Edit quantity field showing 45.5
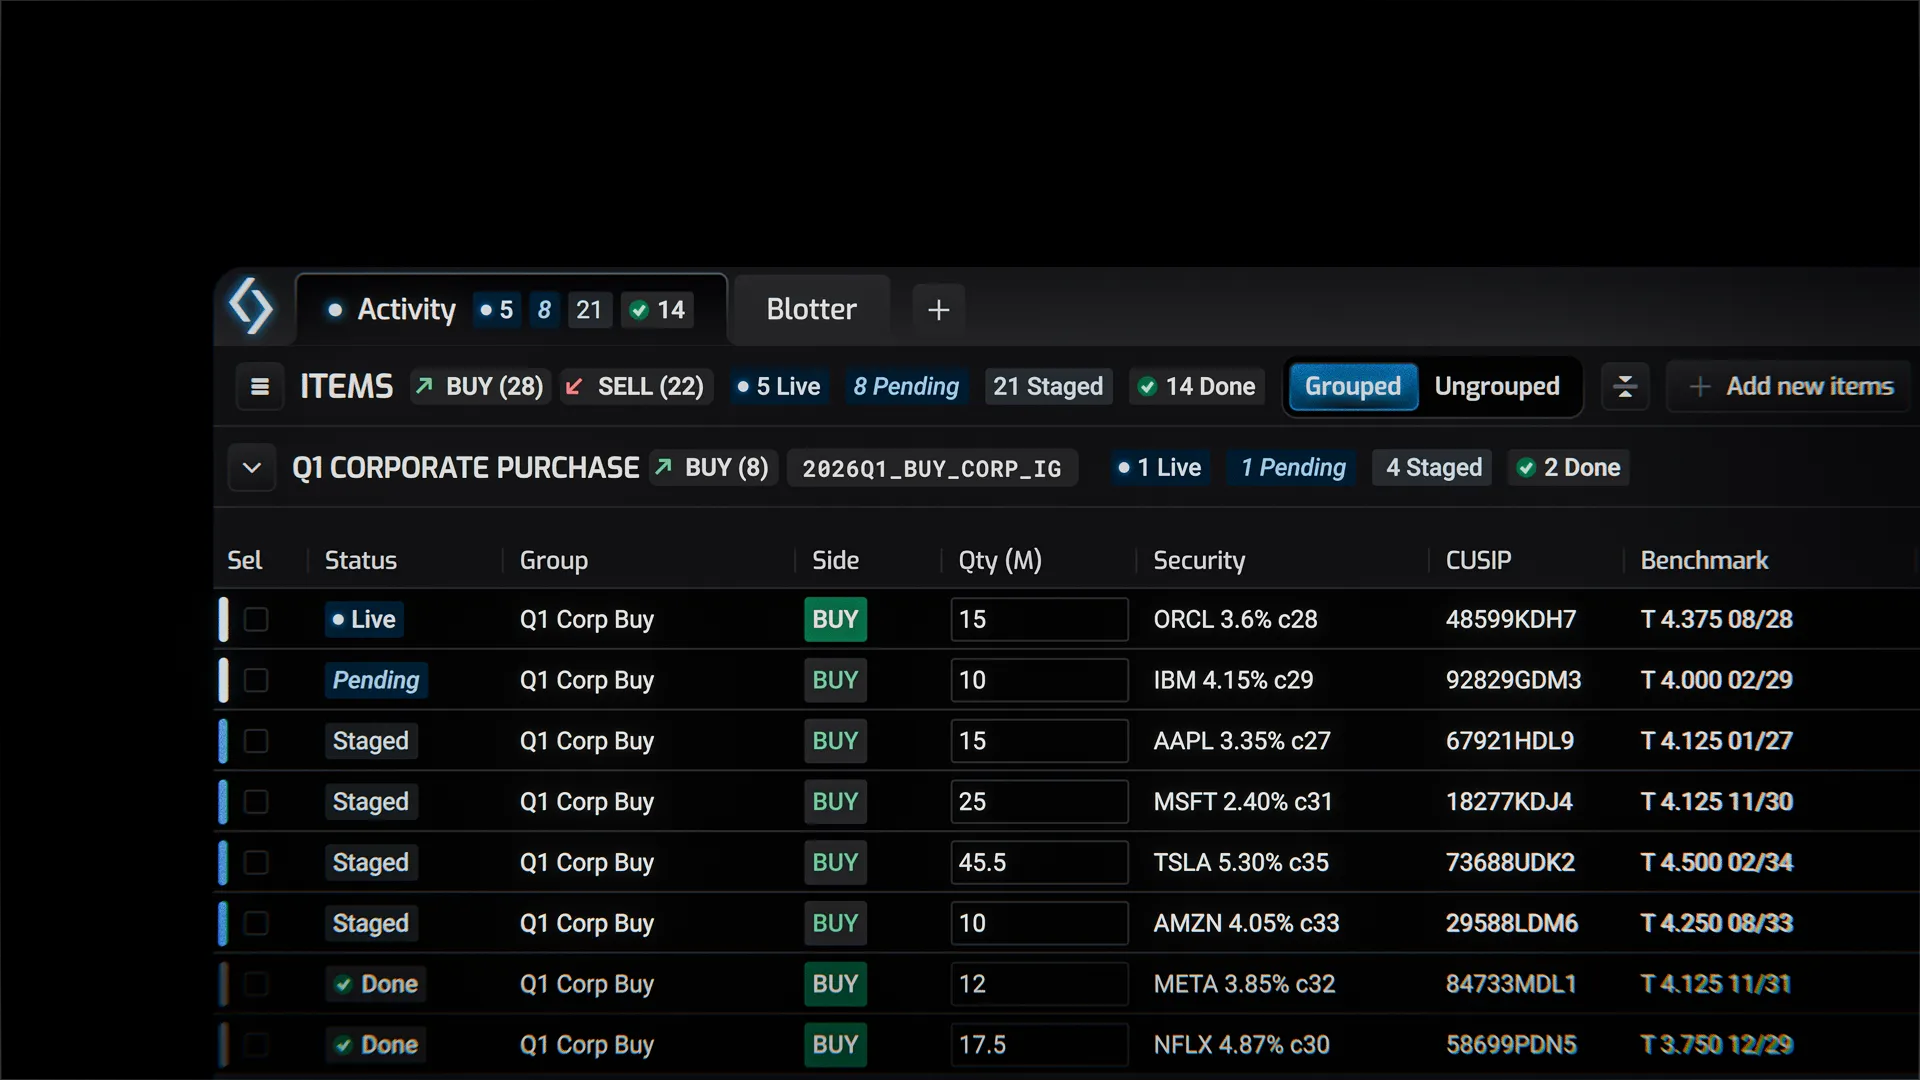 tap(1039, 863)
